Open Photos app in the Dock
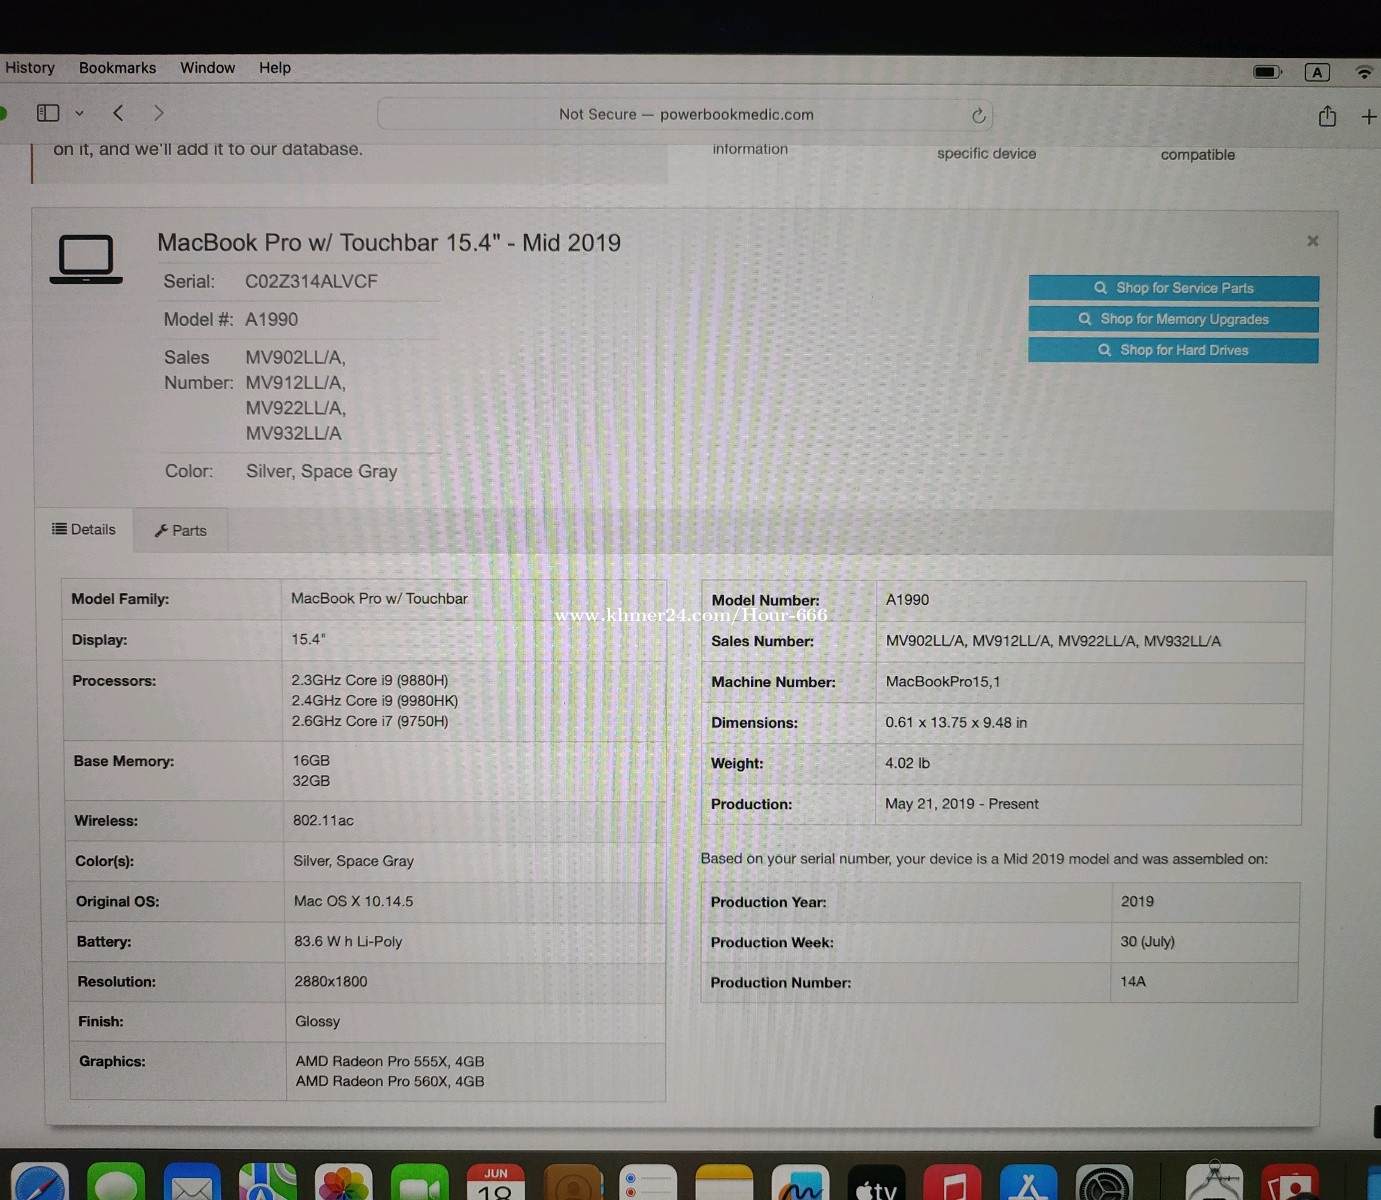The height and width of the screenshot is (1200, 1381). (343, 1182)
